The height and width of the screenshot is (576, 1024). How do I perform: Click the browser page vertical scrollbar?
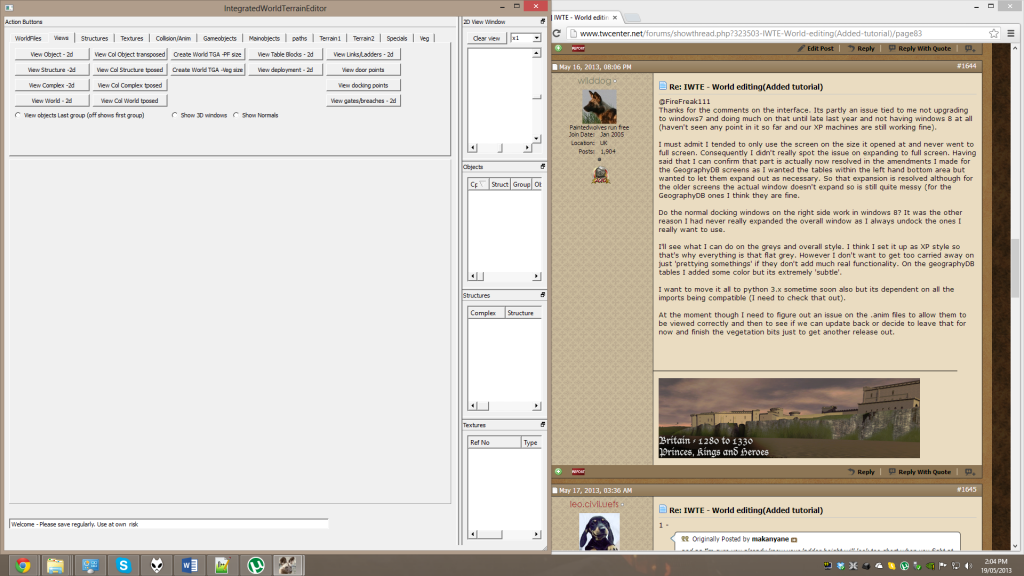click(1016, 250)
